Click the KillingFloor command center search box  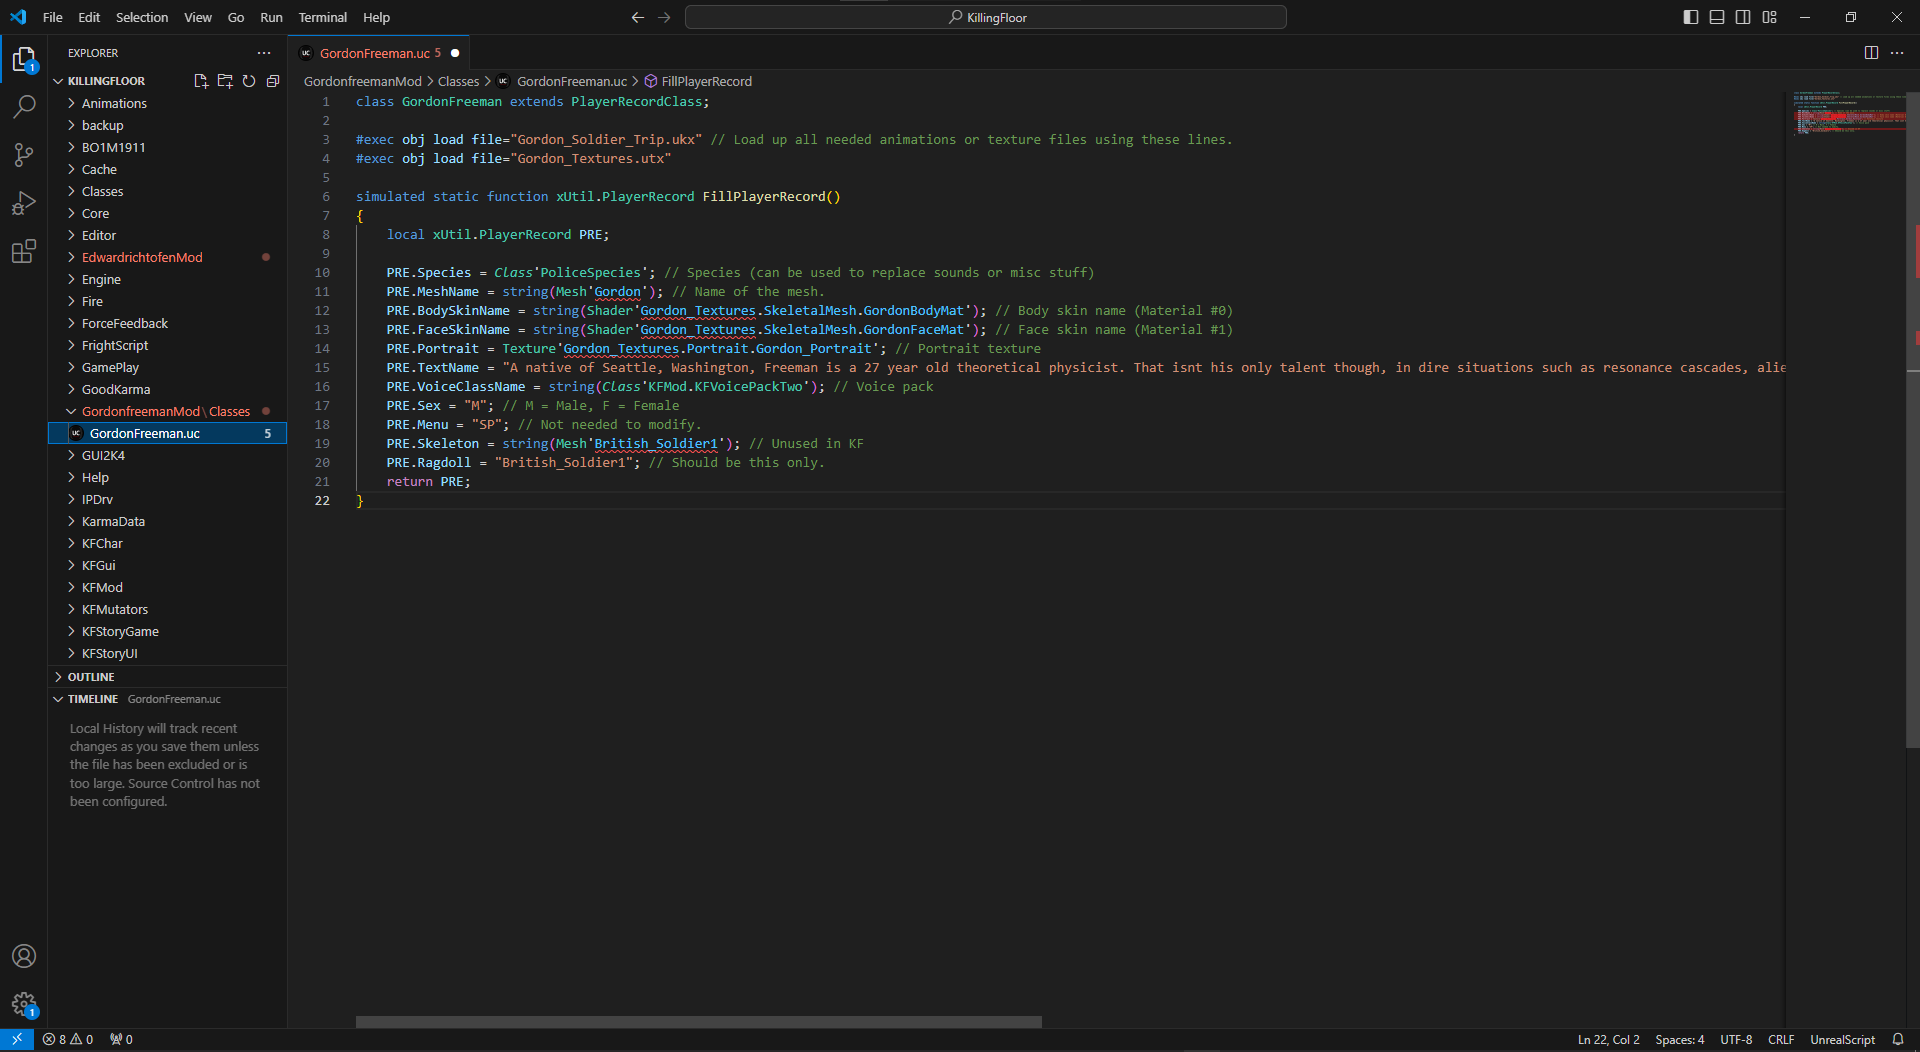point(986,17)
